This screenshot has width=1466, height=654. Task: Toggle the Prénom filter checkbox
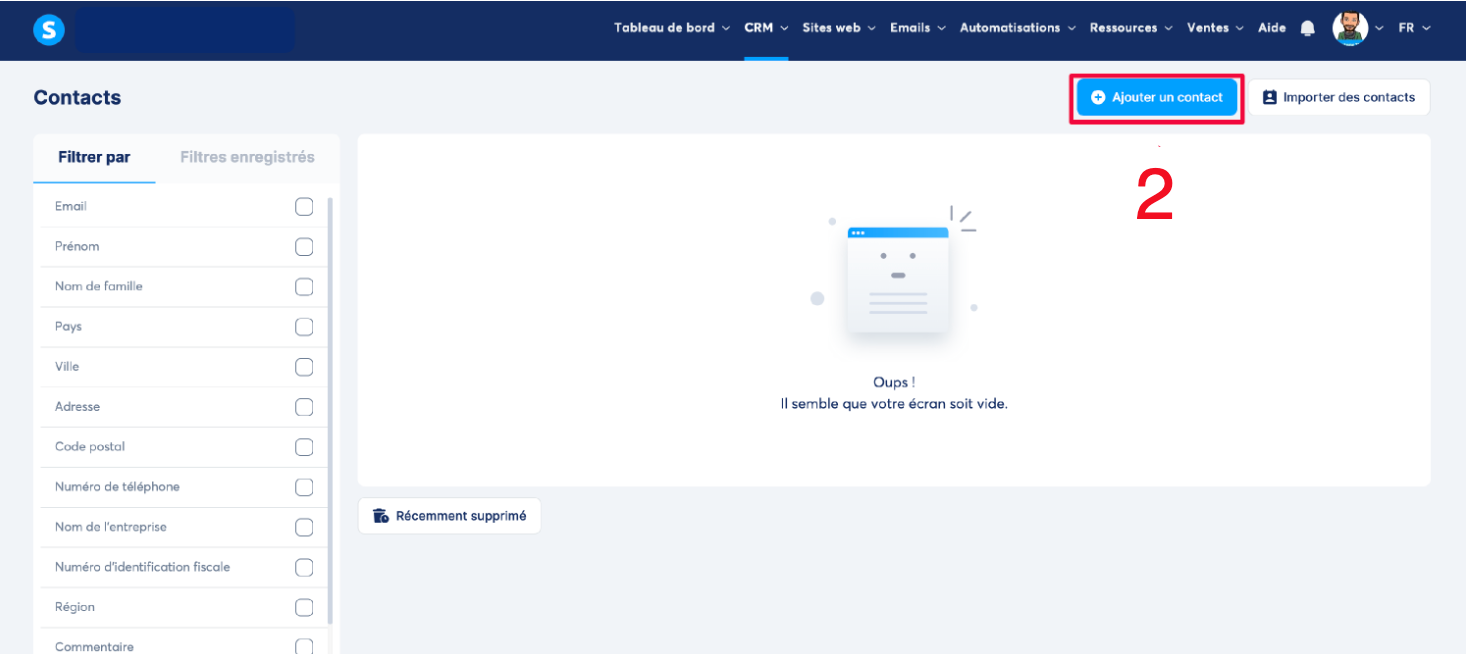(x=304, y=247)
